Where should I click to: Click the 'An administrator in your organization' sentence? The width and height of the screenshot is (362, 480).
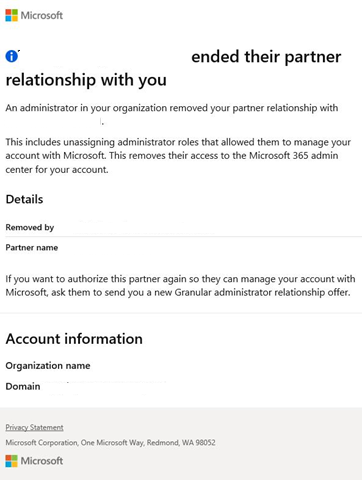click(x=172, y=108)
